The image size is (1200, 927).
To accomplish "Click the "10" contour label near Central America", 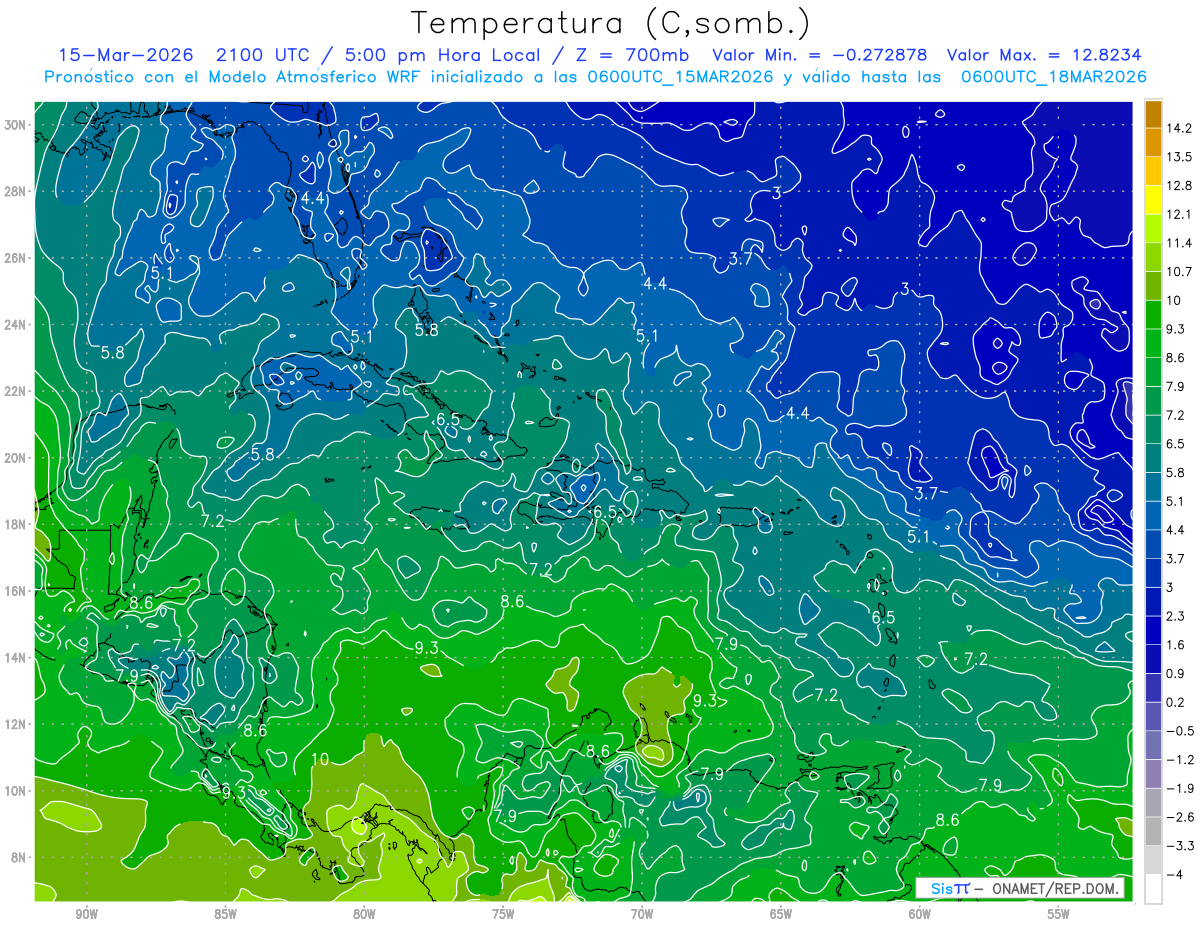I will (x=320, y=760).
